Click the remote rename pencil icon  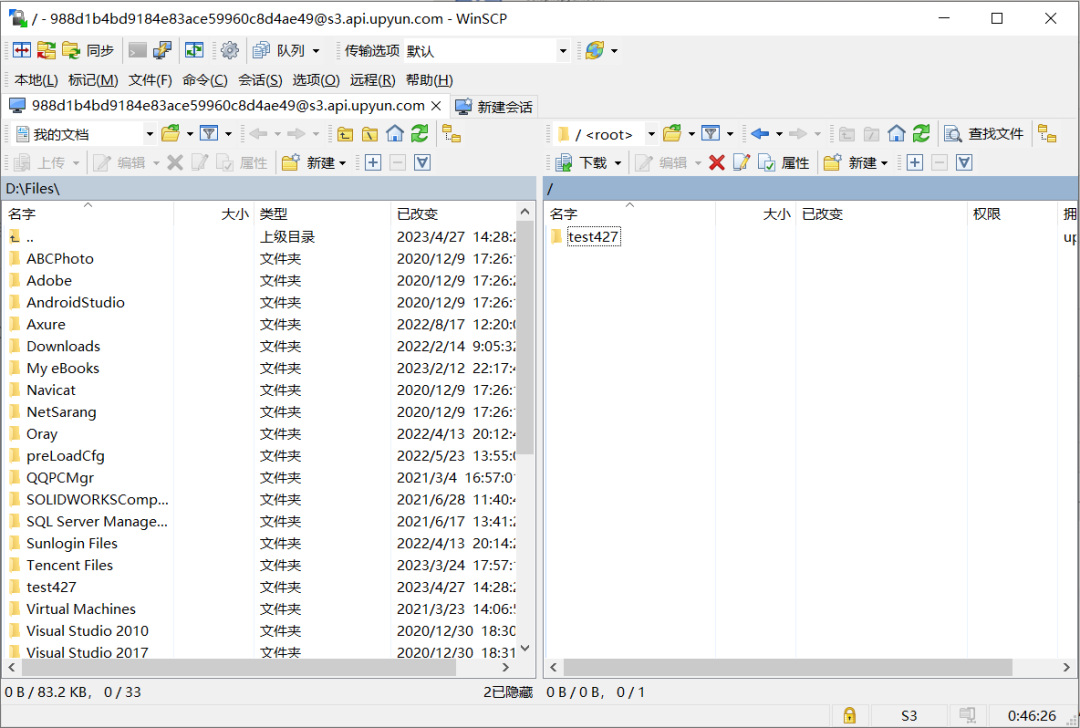[x=741, y=163]
